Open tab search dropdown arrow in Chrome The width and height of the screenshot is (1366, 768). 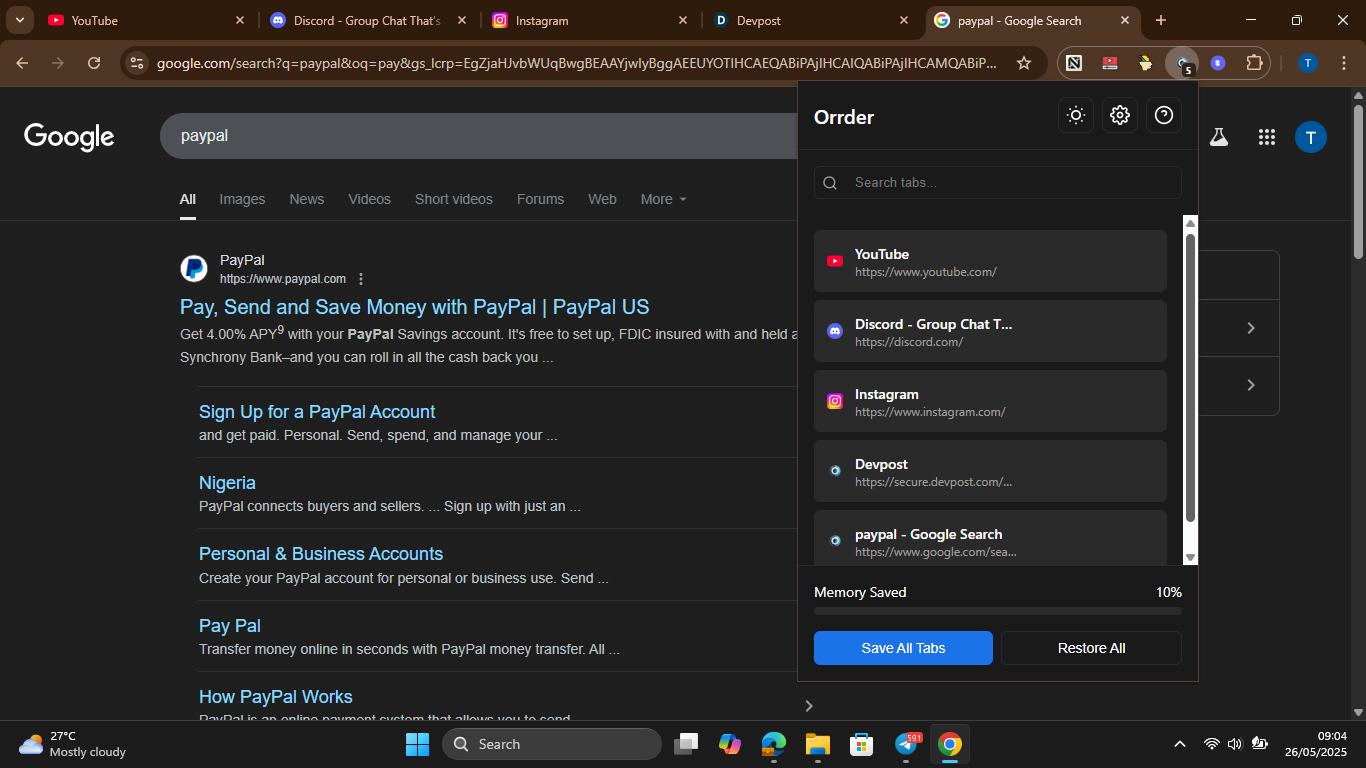coord(20,20)
